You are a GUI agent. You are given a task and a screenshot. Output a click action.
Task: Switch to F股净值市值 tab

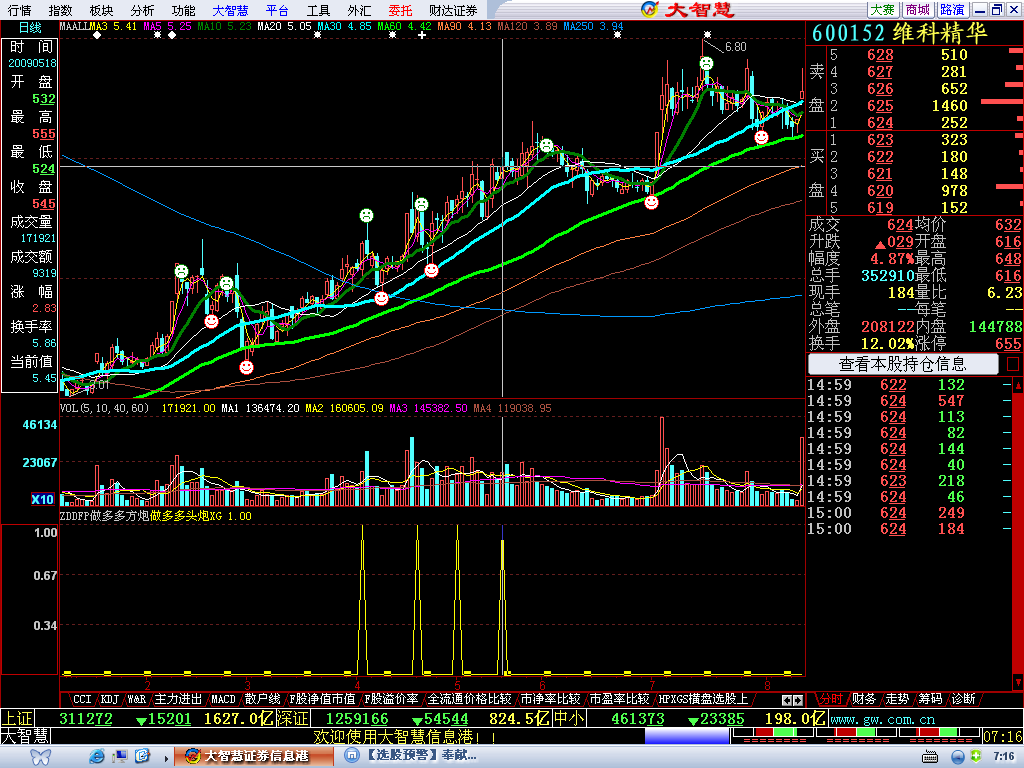(x=322, y=699)
